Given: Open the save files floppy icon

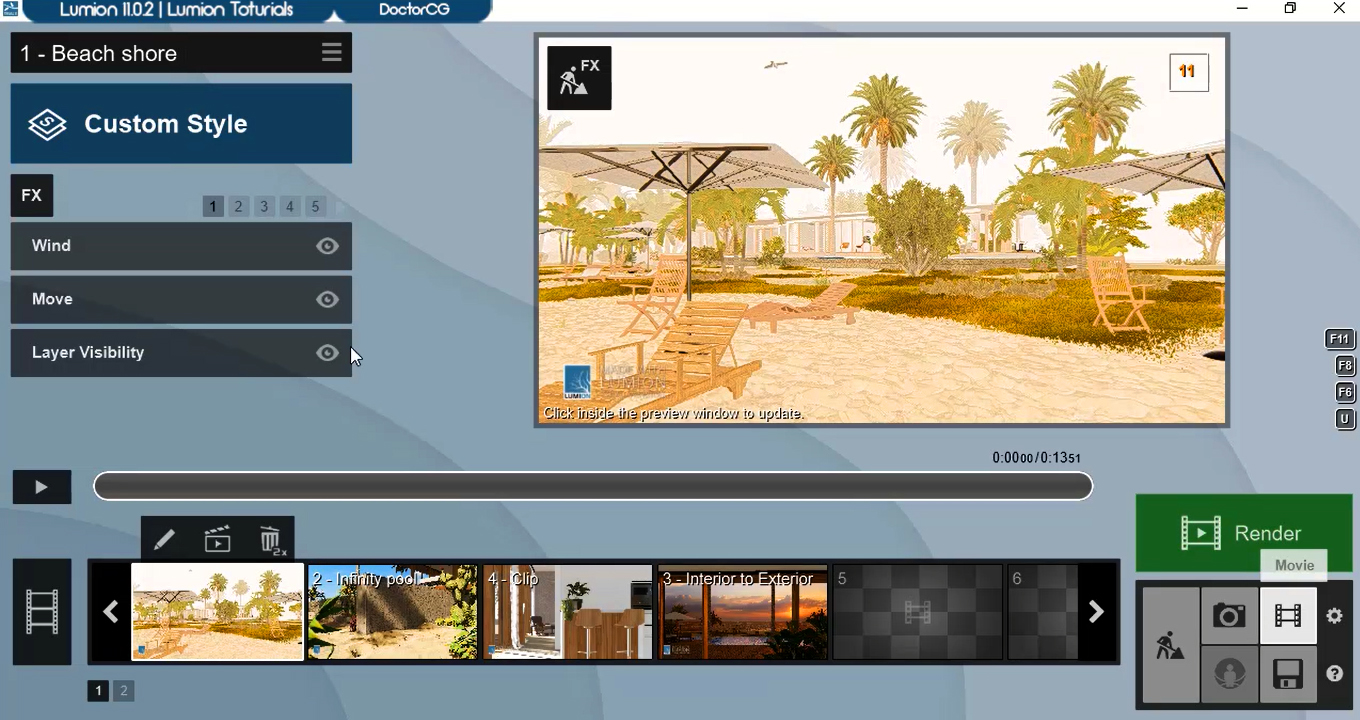Looking at the screenshot, I should click(1288, 675).
